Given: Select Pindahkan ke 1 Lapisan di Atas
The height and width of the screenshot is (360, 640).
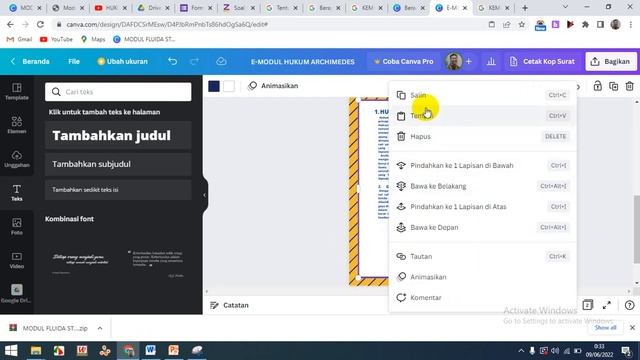Looking at the screenshot, I should point(483,207).
